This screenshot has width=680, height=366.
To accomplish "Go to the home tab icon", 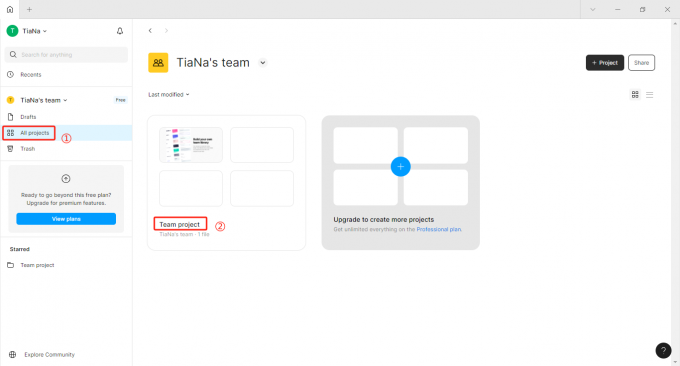I will (x=10, y=9).
